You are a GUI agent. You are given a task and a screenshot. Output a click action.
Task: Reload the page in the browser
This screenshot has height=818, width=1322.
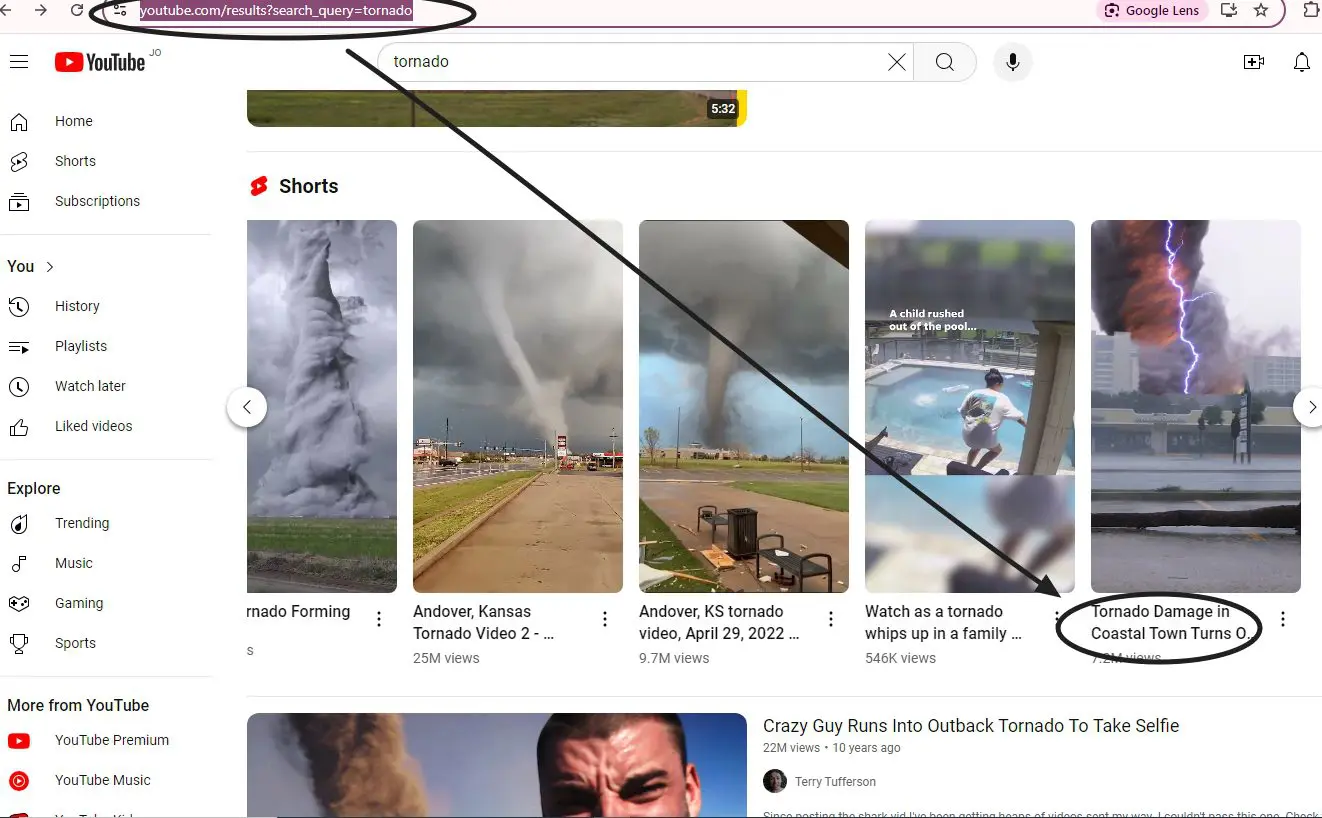click(x=78, y=10)
